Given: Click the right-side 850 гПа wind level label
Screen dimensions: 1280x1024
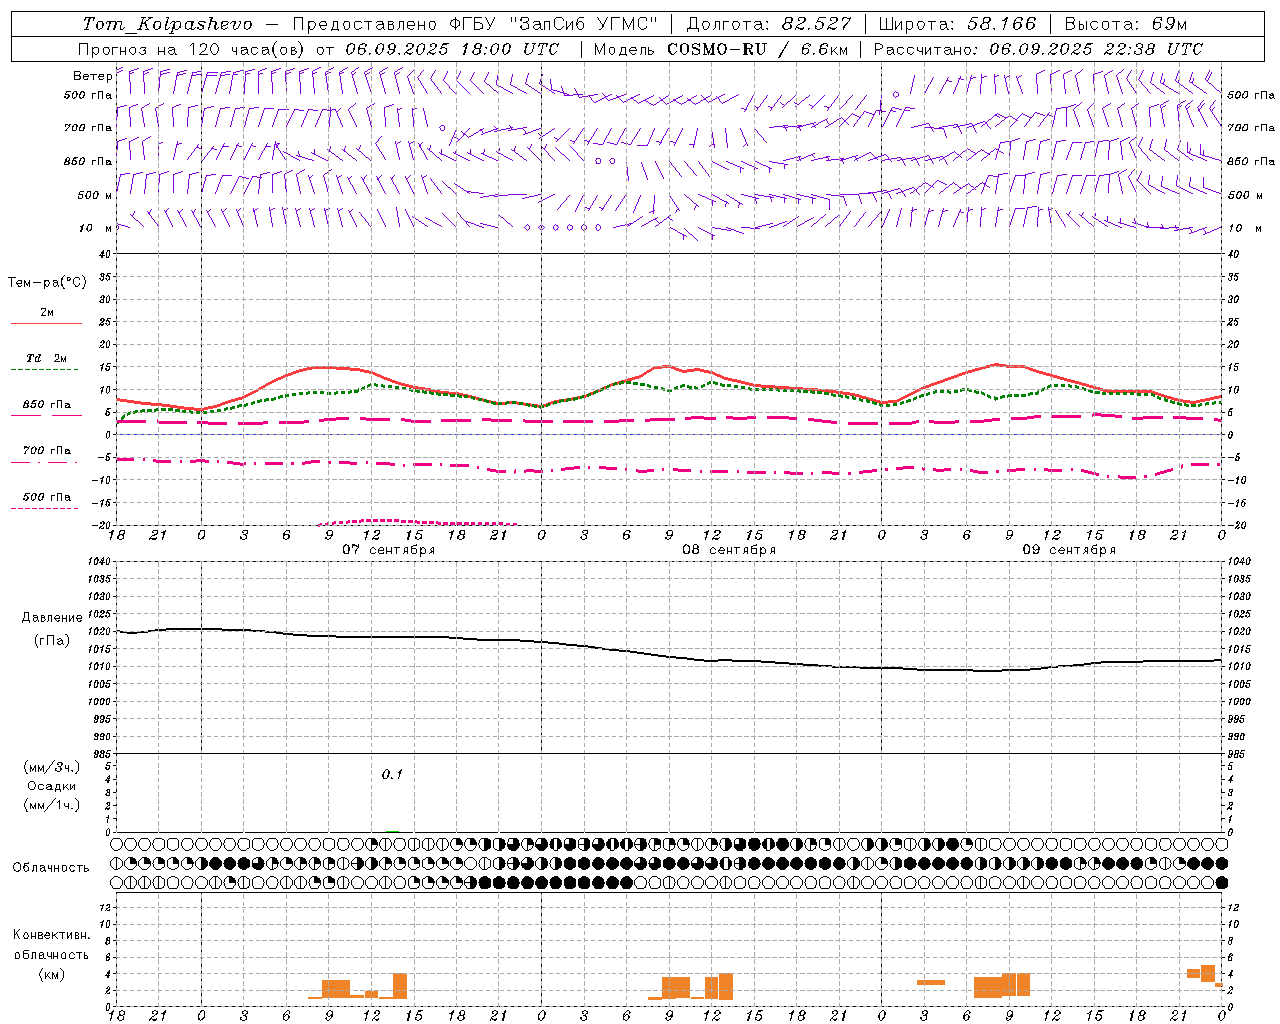Looking at the screenshot, I should tap(1251, 161).
